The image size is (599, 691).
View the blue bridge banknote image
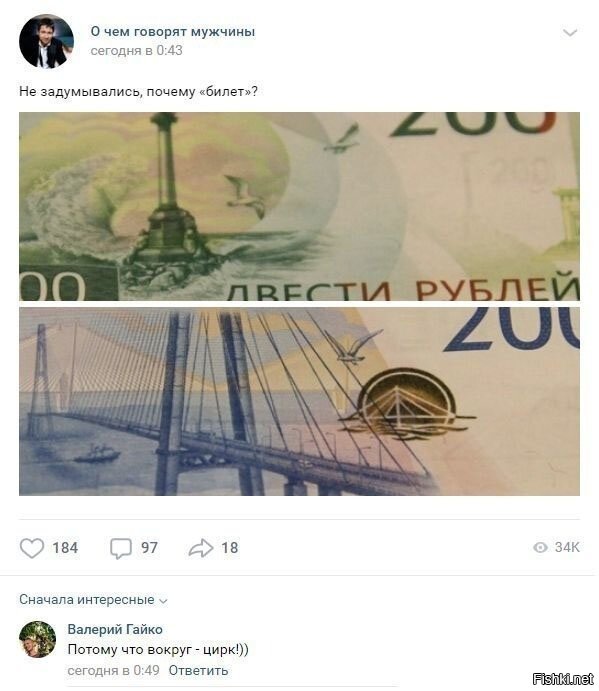point(299,401)
